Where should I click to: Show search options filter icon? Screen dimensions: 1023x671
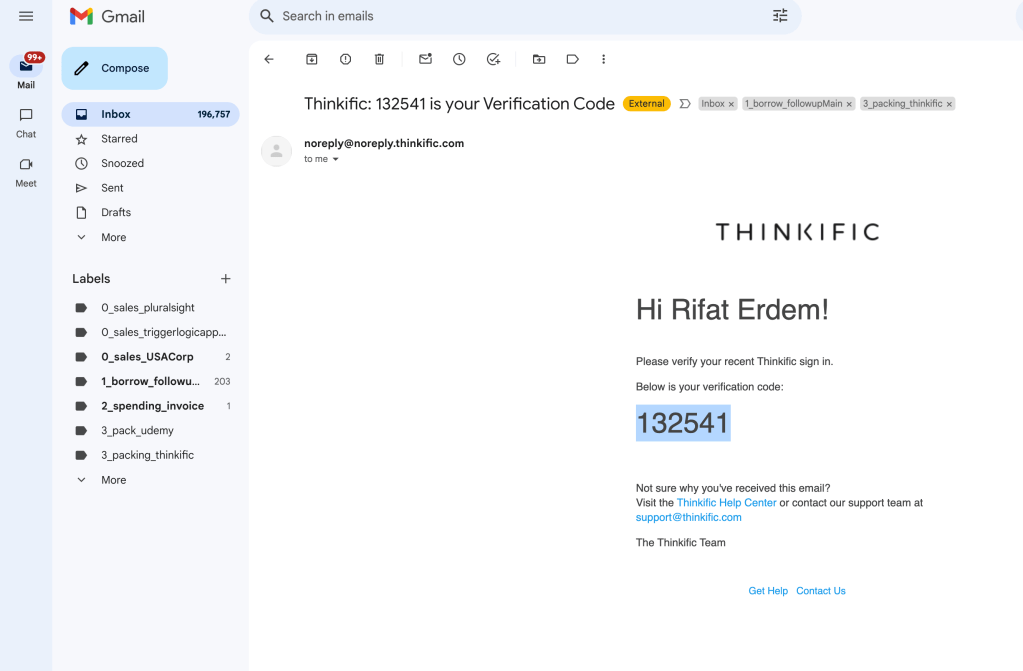point(780,16)
